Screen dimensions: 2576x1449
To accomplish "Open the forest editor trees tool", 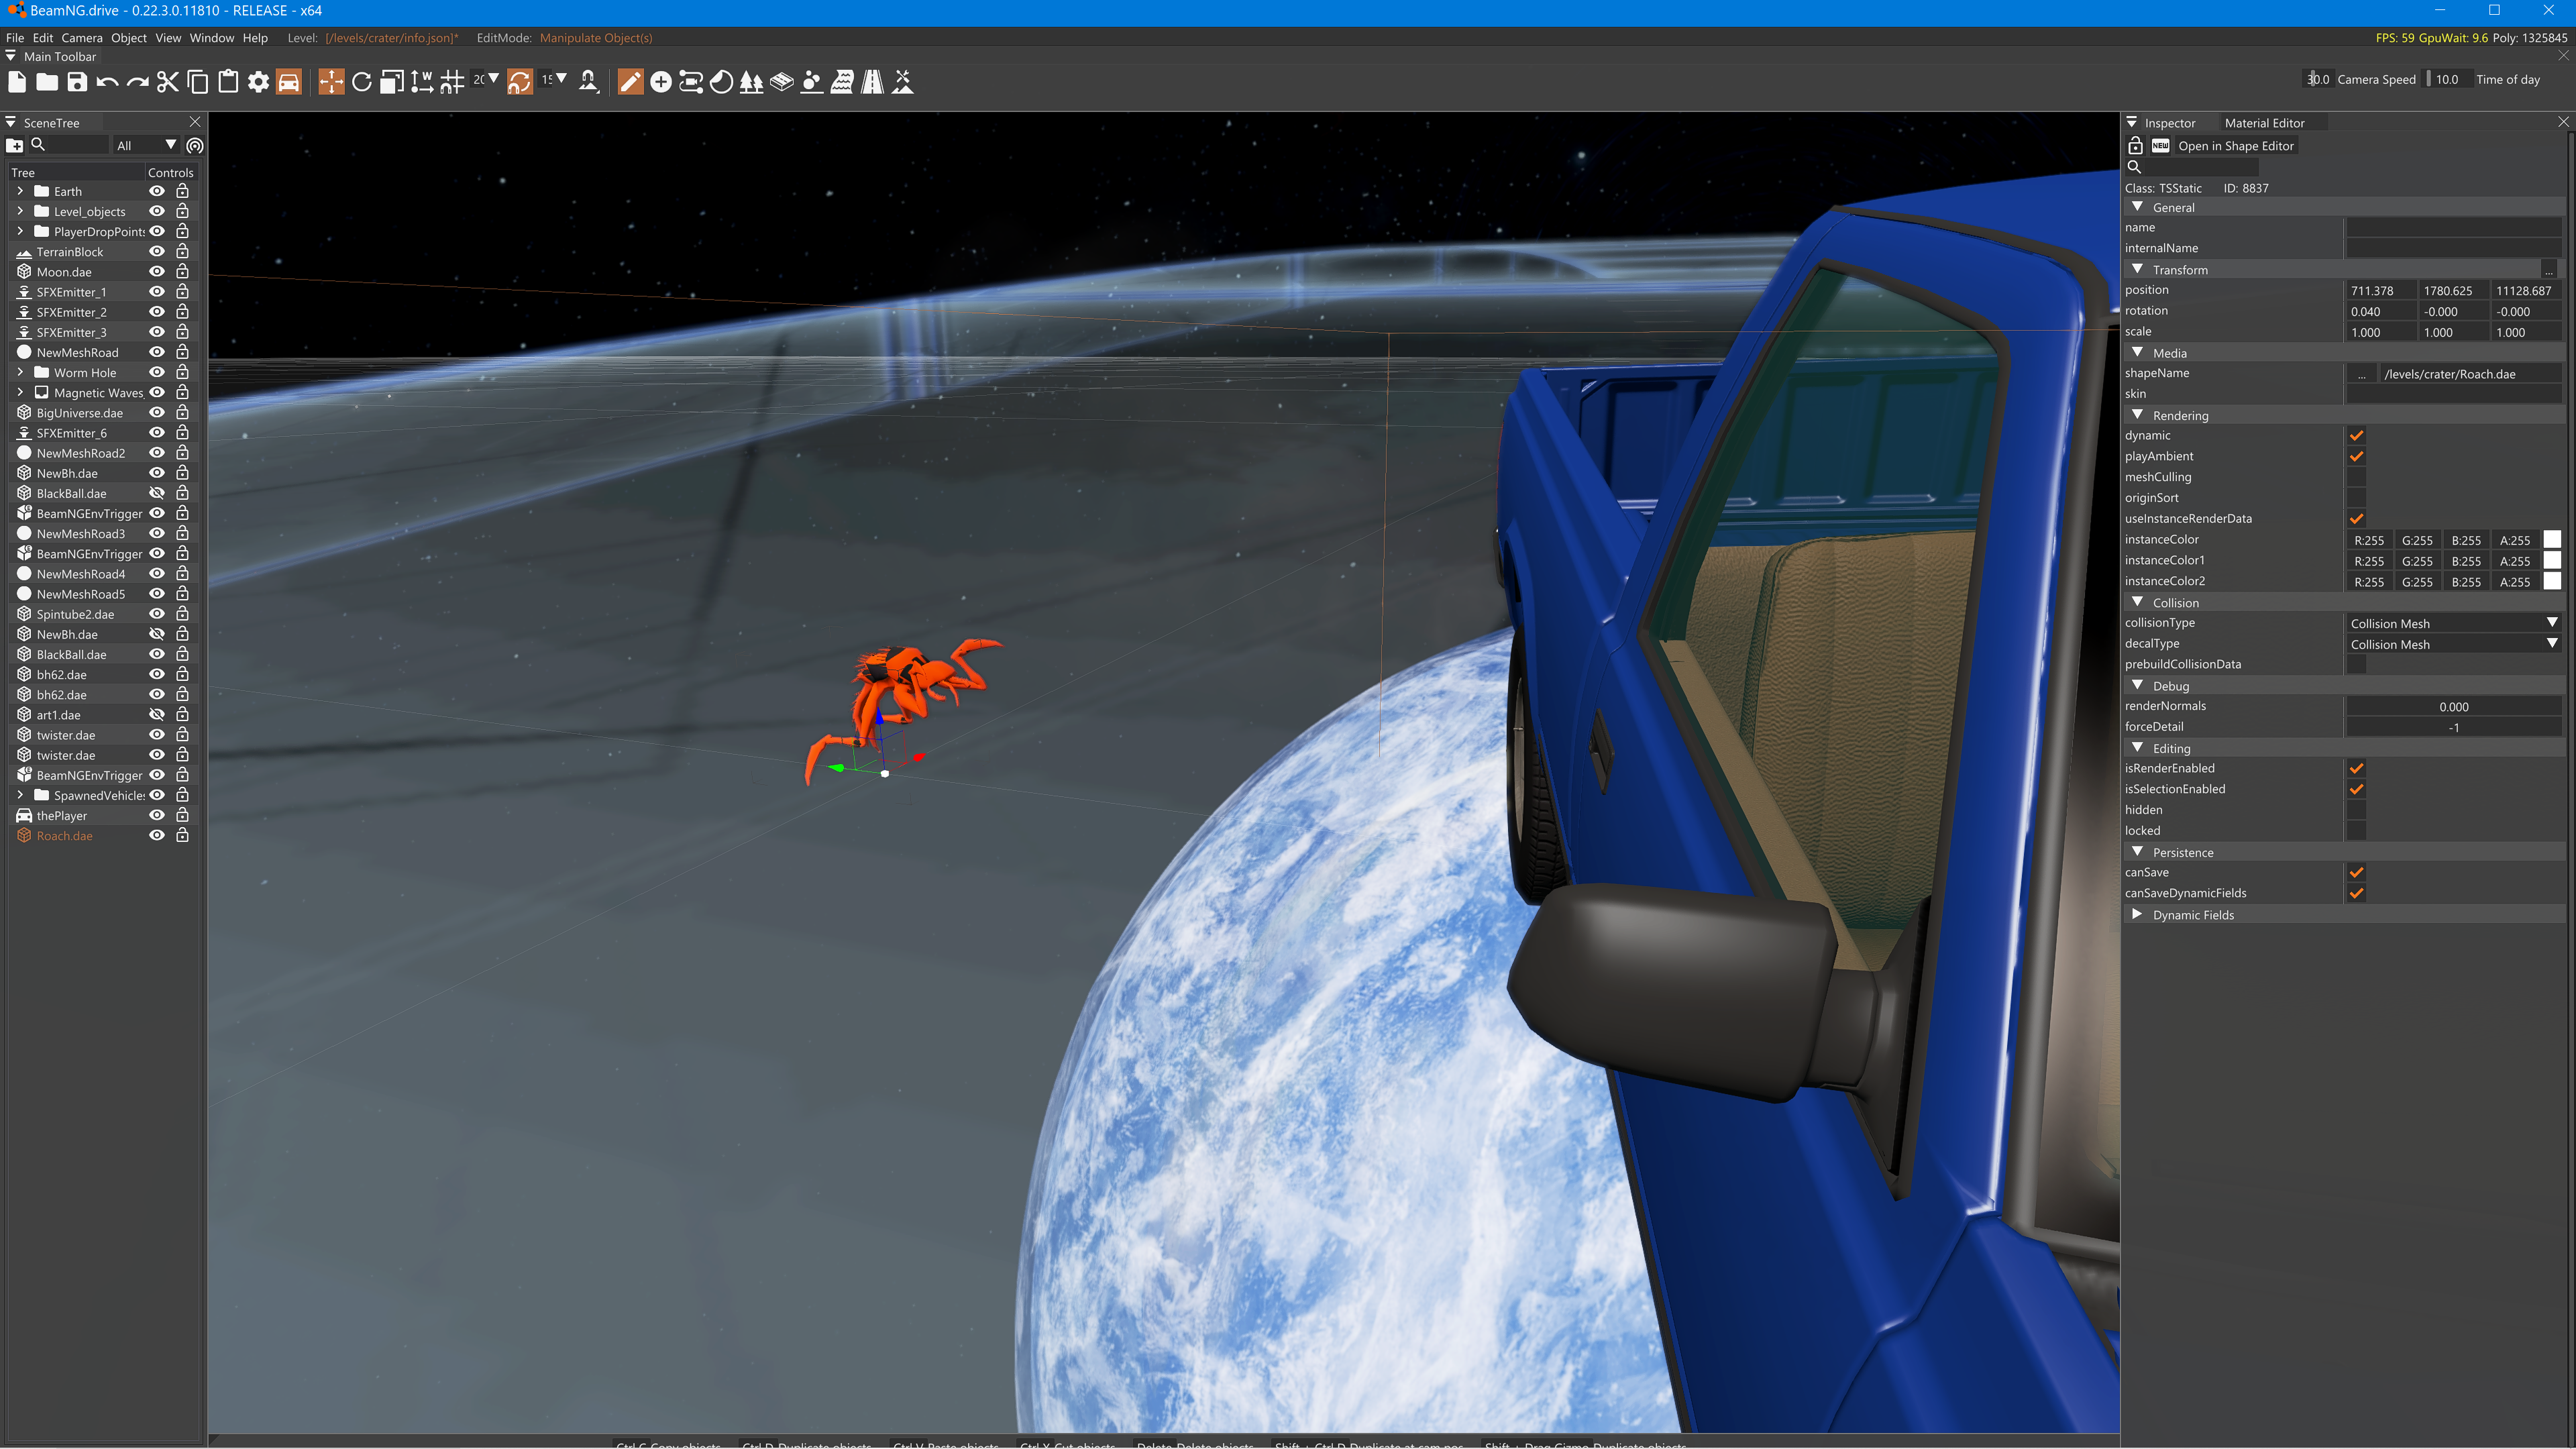I will point(751,82).
